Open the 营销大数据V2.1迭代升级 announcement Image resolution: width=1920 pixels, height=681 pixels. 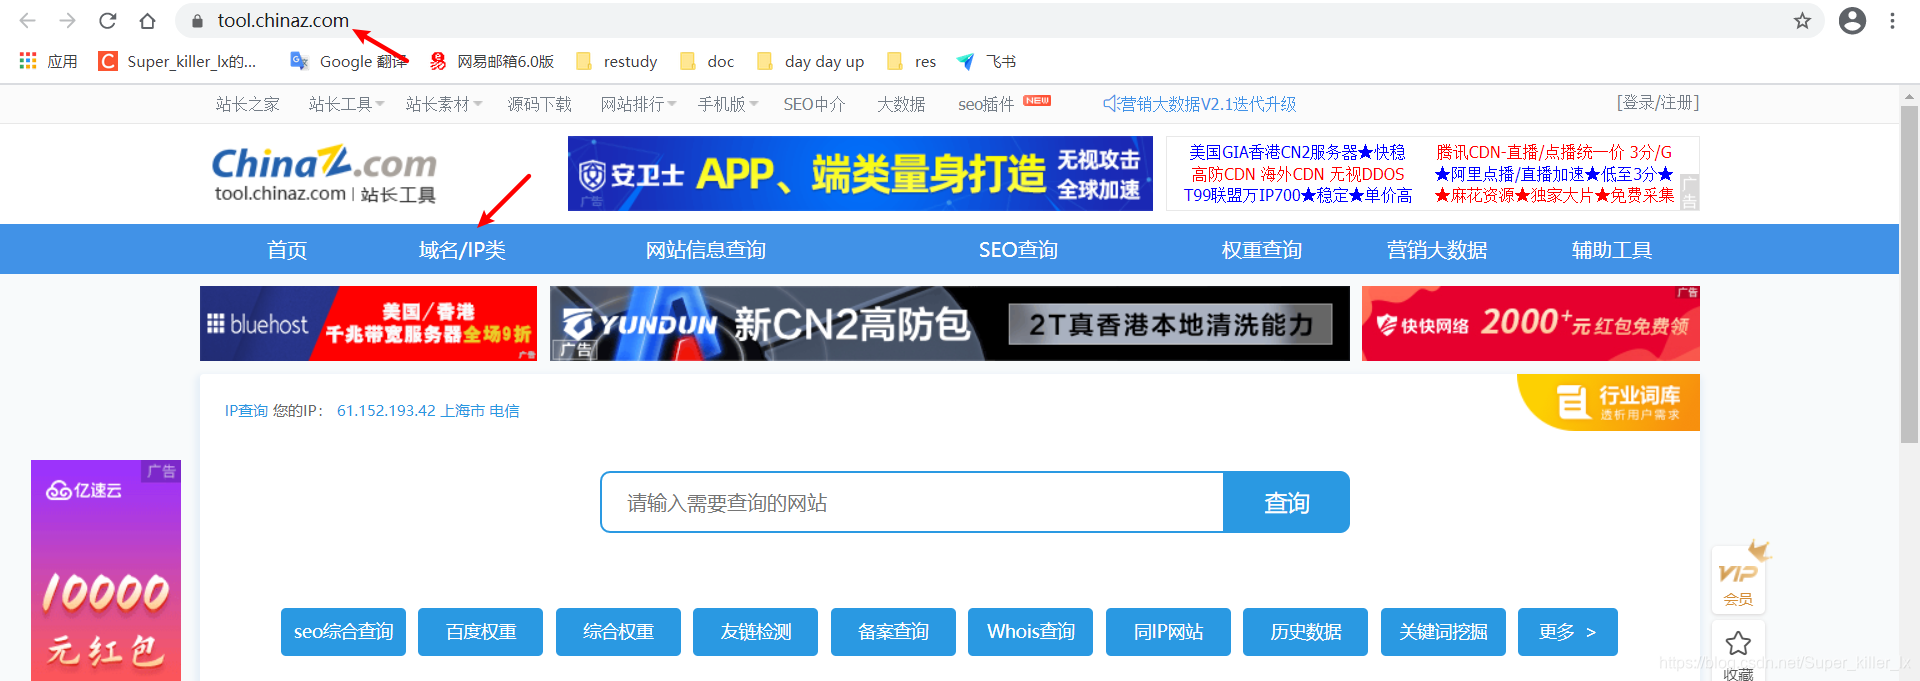(1199, 104)
